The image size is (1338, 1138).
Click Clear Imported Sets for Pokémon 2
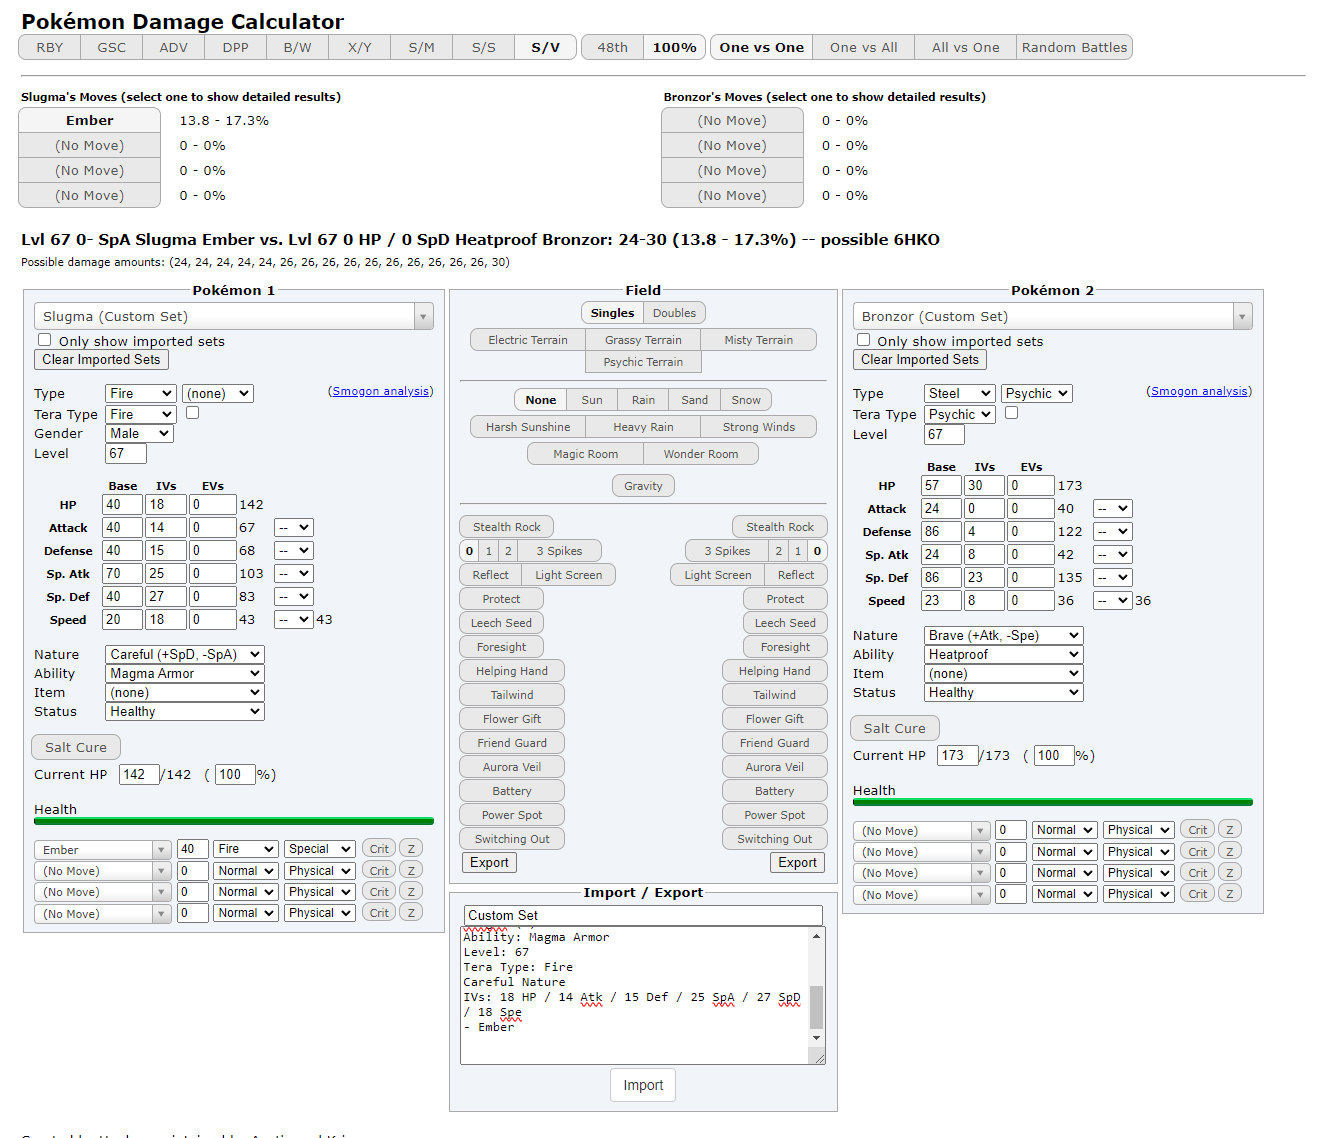click(920, 360)
